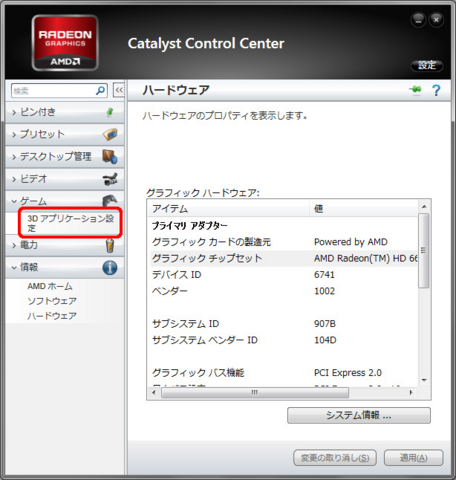Open help with the blue question mark
Image resolution: width=456 pixels, height=480 pixels.
[x=436, y=90]
